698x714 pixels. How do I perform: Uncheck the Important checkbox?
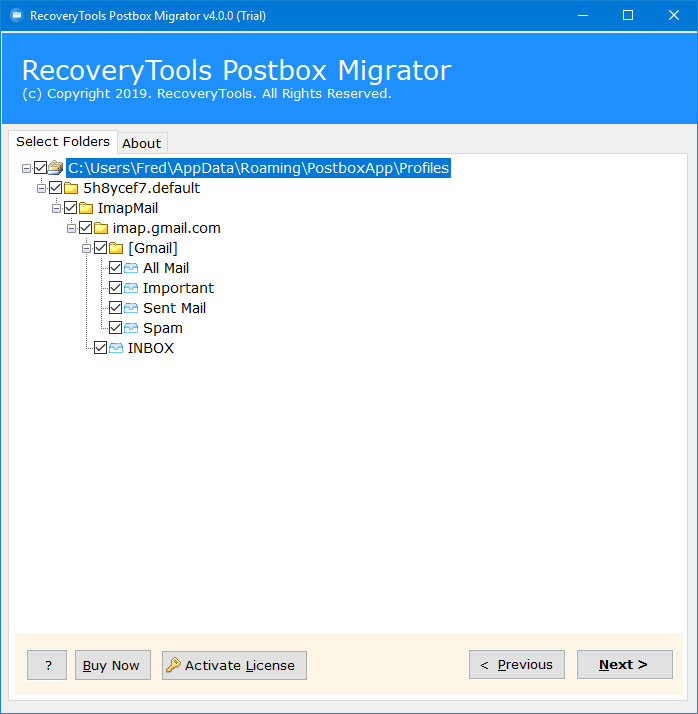116,288
